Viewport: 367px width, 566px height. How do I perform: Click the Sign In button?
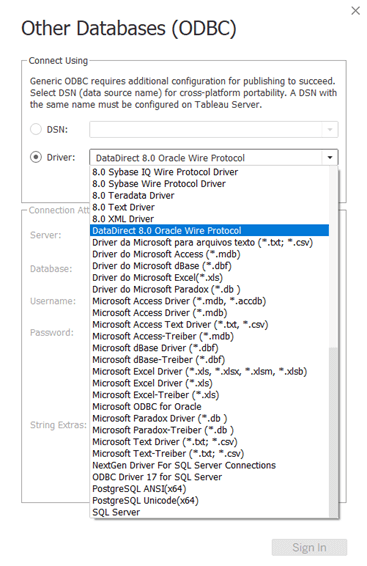309,547
